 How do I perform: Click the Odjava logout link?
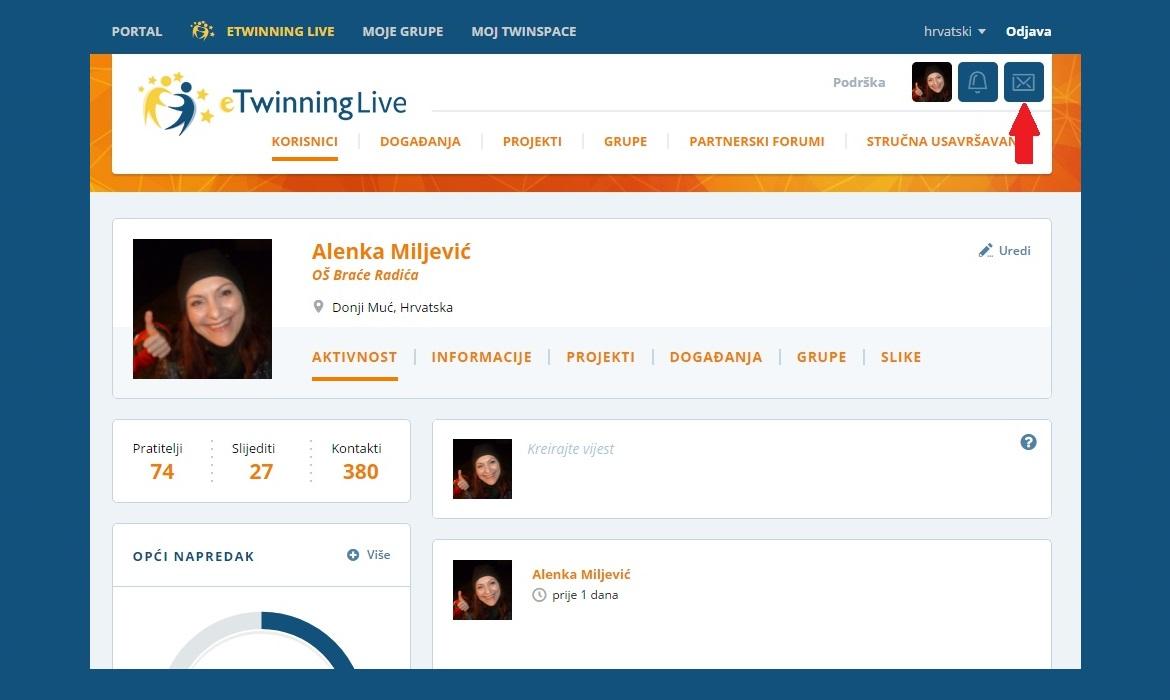[x=1028, y=31]
